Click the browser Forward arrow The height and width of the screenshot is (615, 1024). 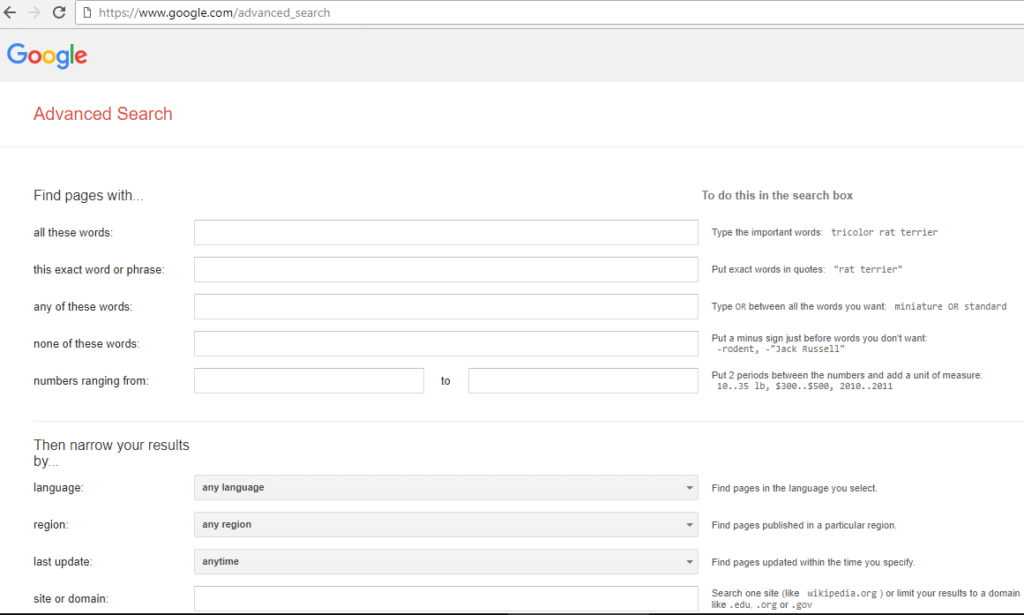(x=34, y=13)
